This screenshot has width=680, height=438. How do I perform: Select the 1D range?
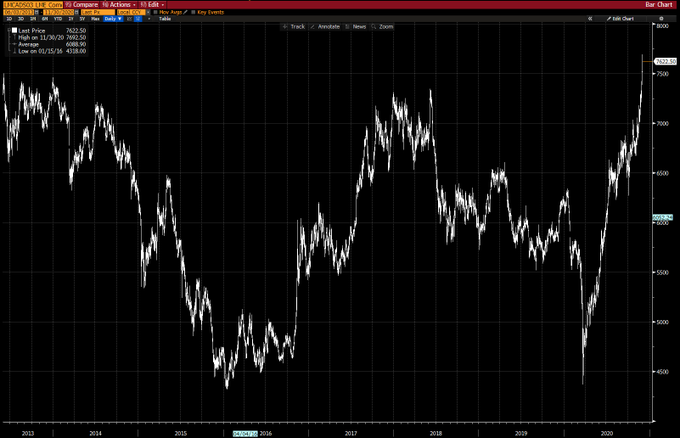(9, 19)
